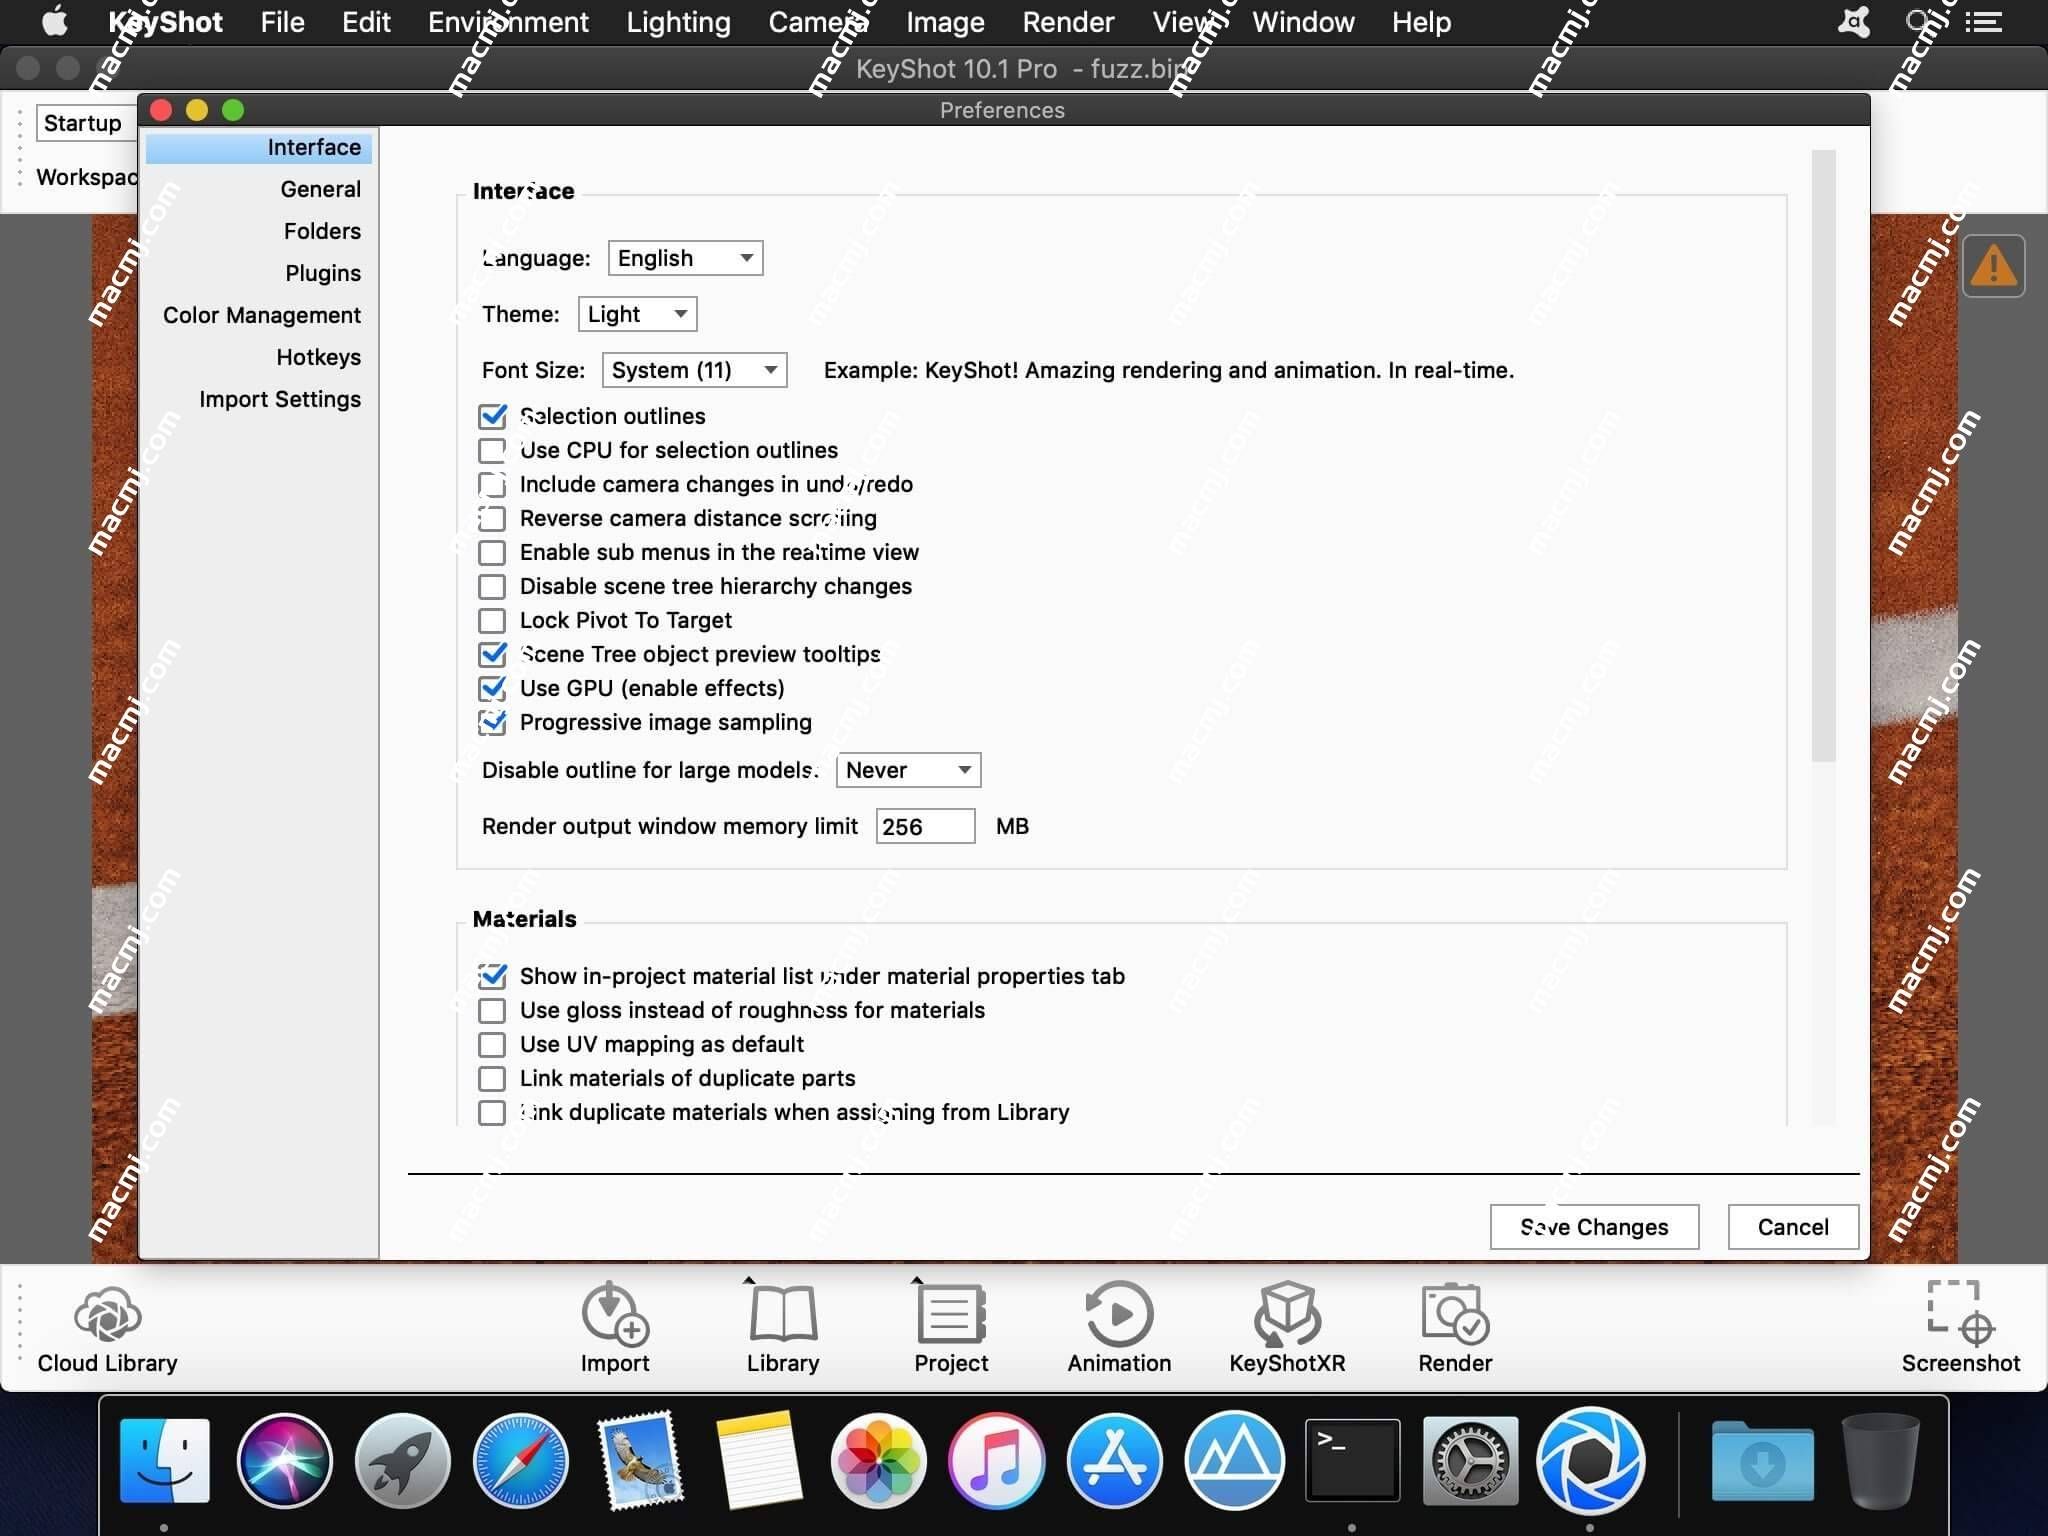Click the Render menu item
The width and height of the screenshot is (2048, 1536).
[1066, 21]
